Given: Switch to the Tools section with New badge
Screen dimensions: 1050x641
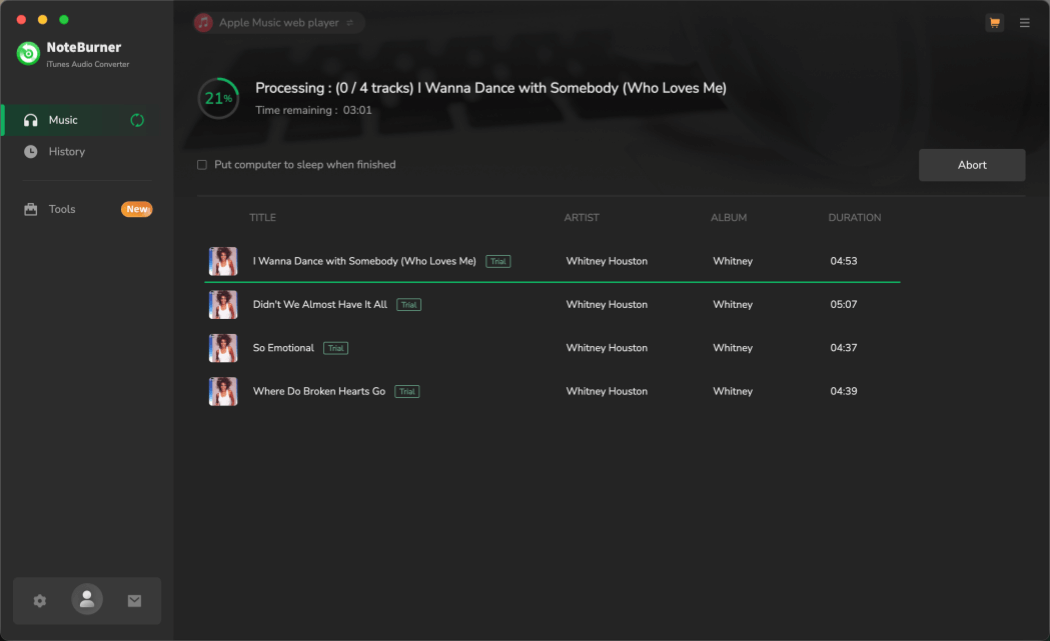Looking at the screenshot, I should 62,209.
